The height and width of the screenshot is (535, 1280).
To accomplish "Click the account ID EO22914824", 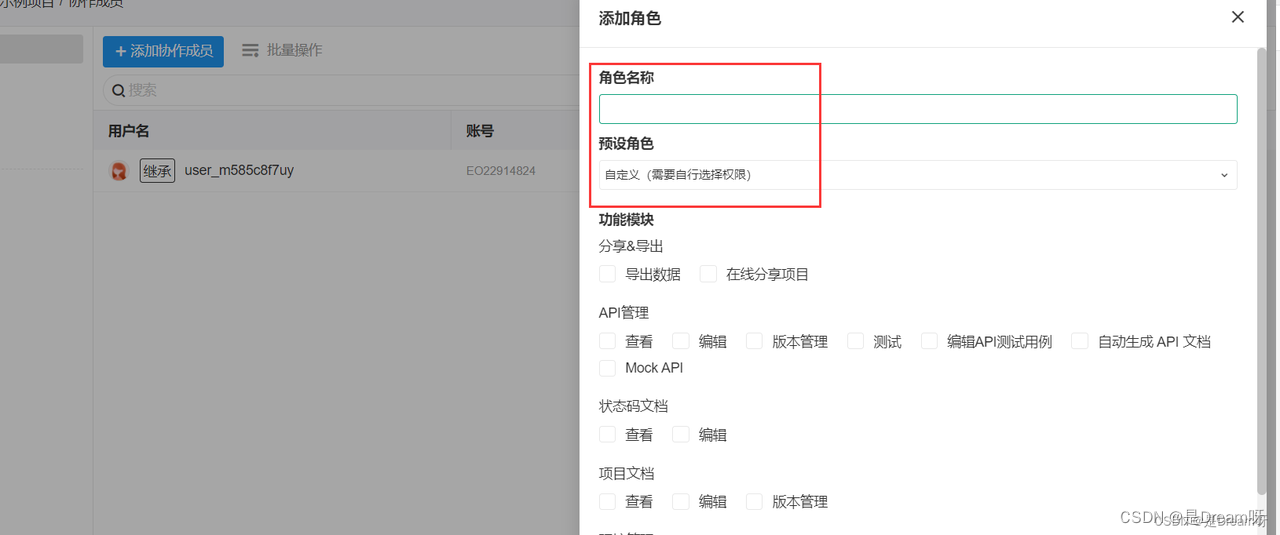I will click(501, 171).
